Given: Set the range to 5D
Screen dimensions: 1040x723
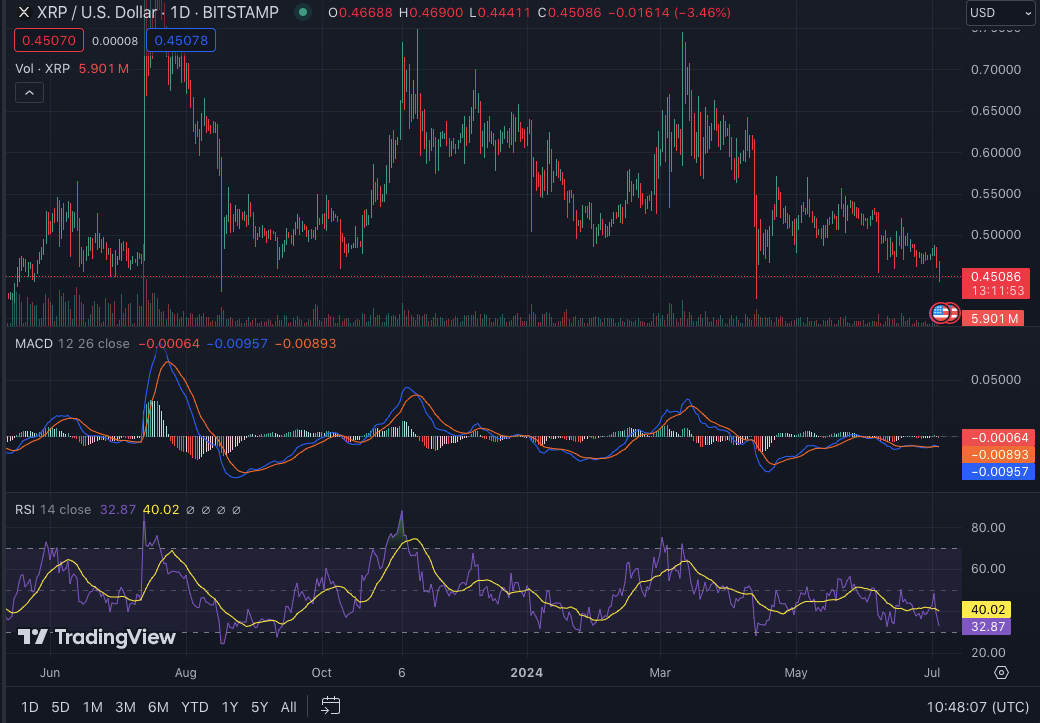Looking at the screenshot, I should (60, 707).
